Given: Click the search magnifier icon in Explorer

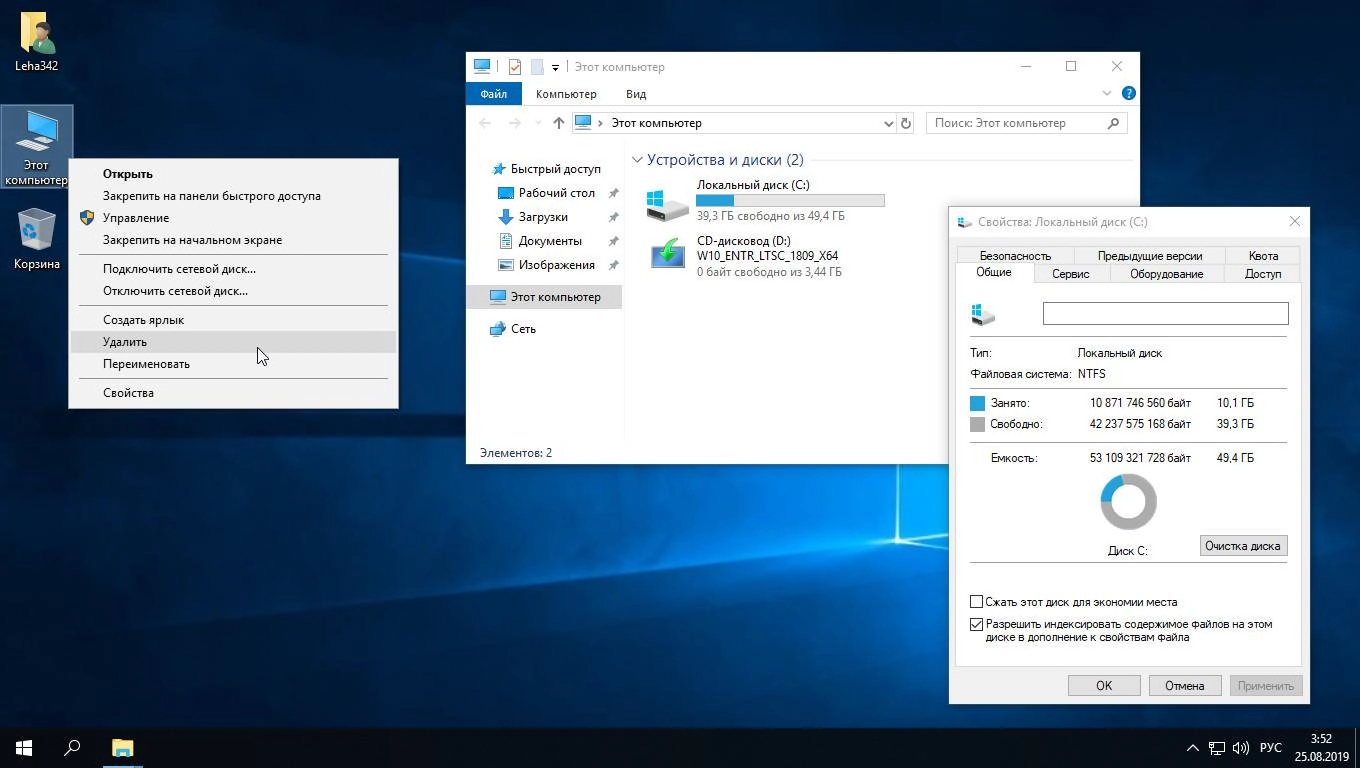Looking at the screenshot, I should [1113, 123].
